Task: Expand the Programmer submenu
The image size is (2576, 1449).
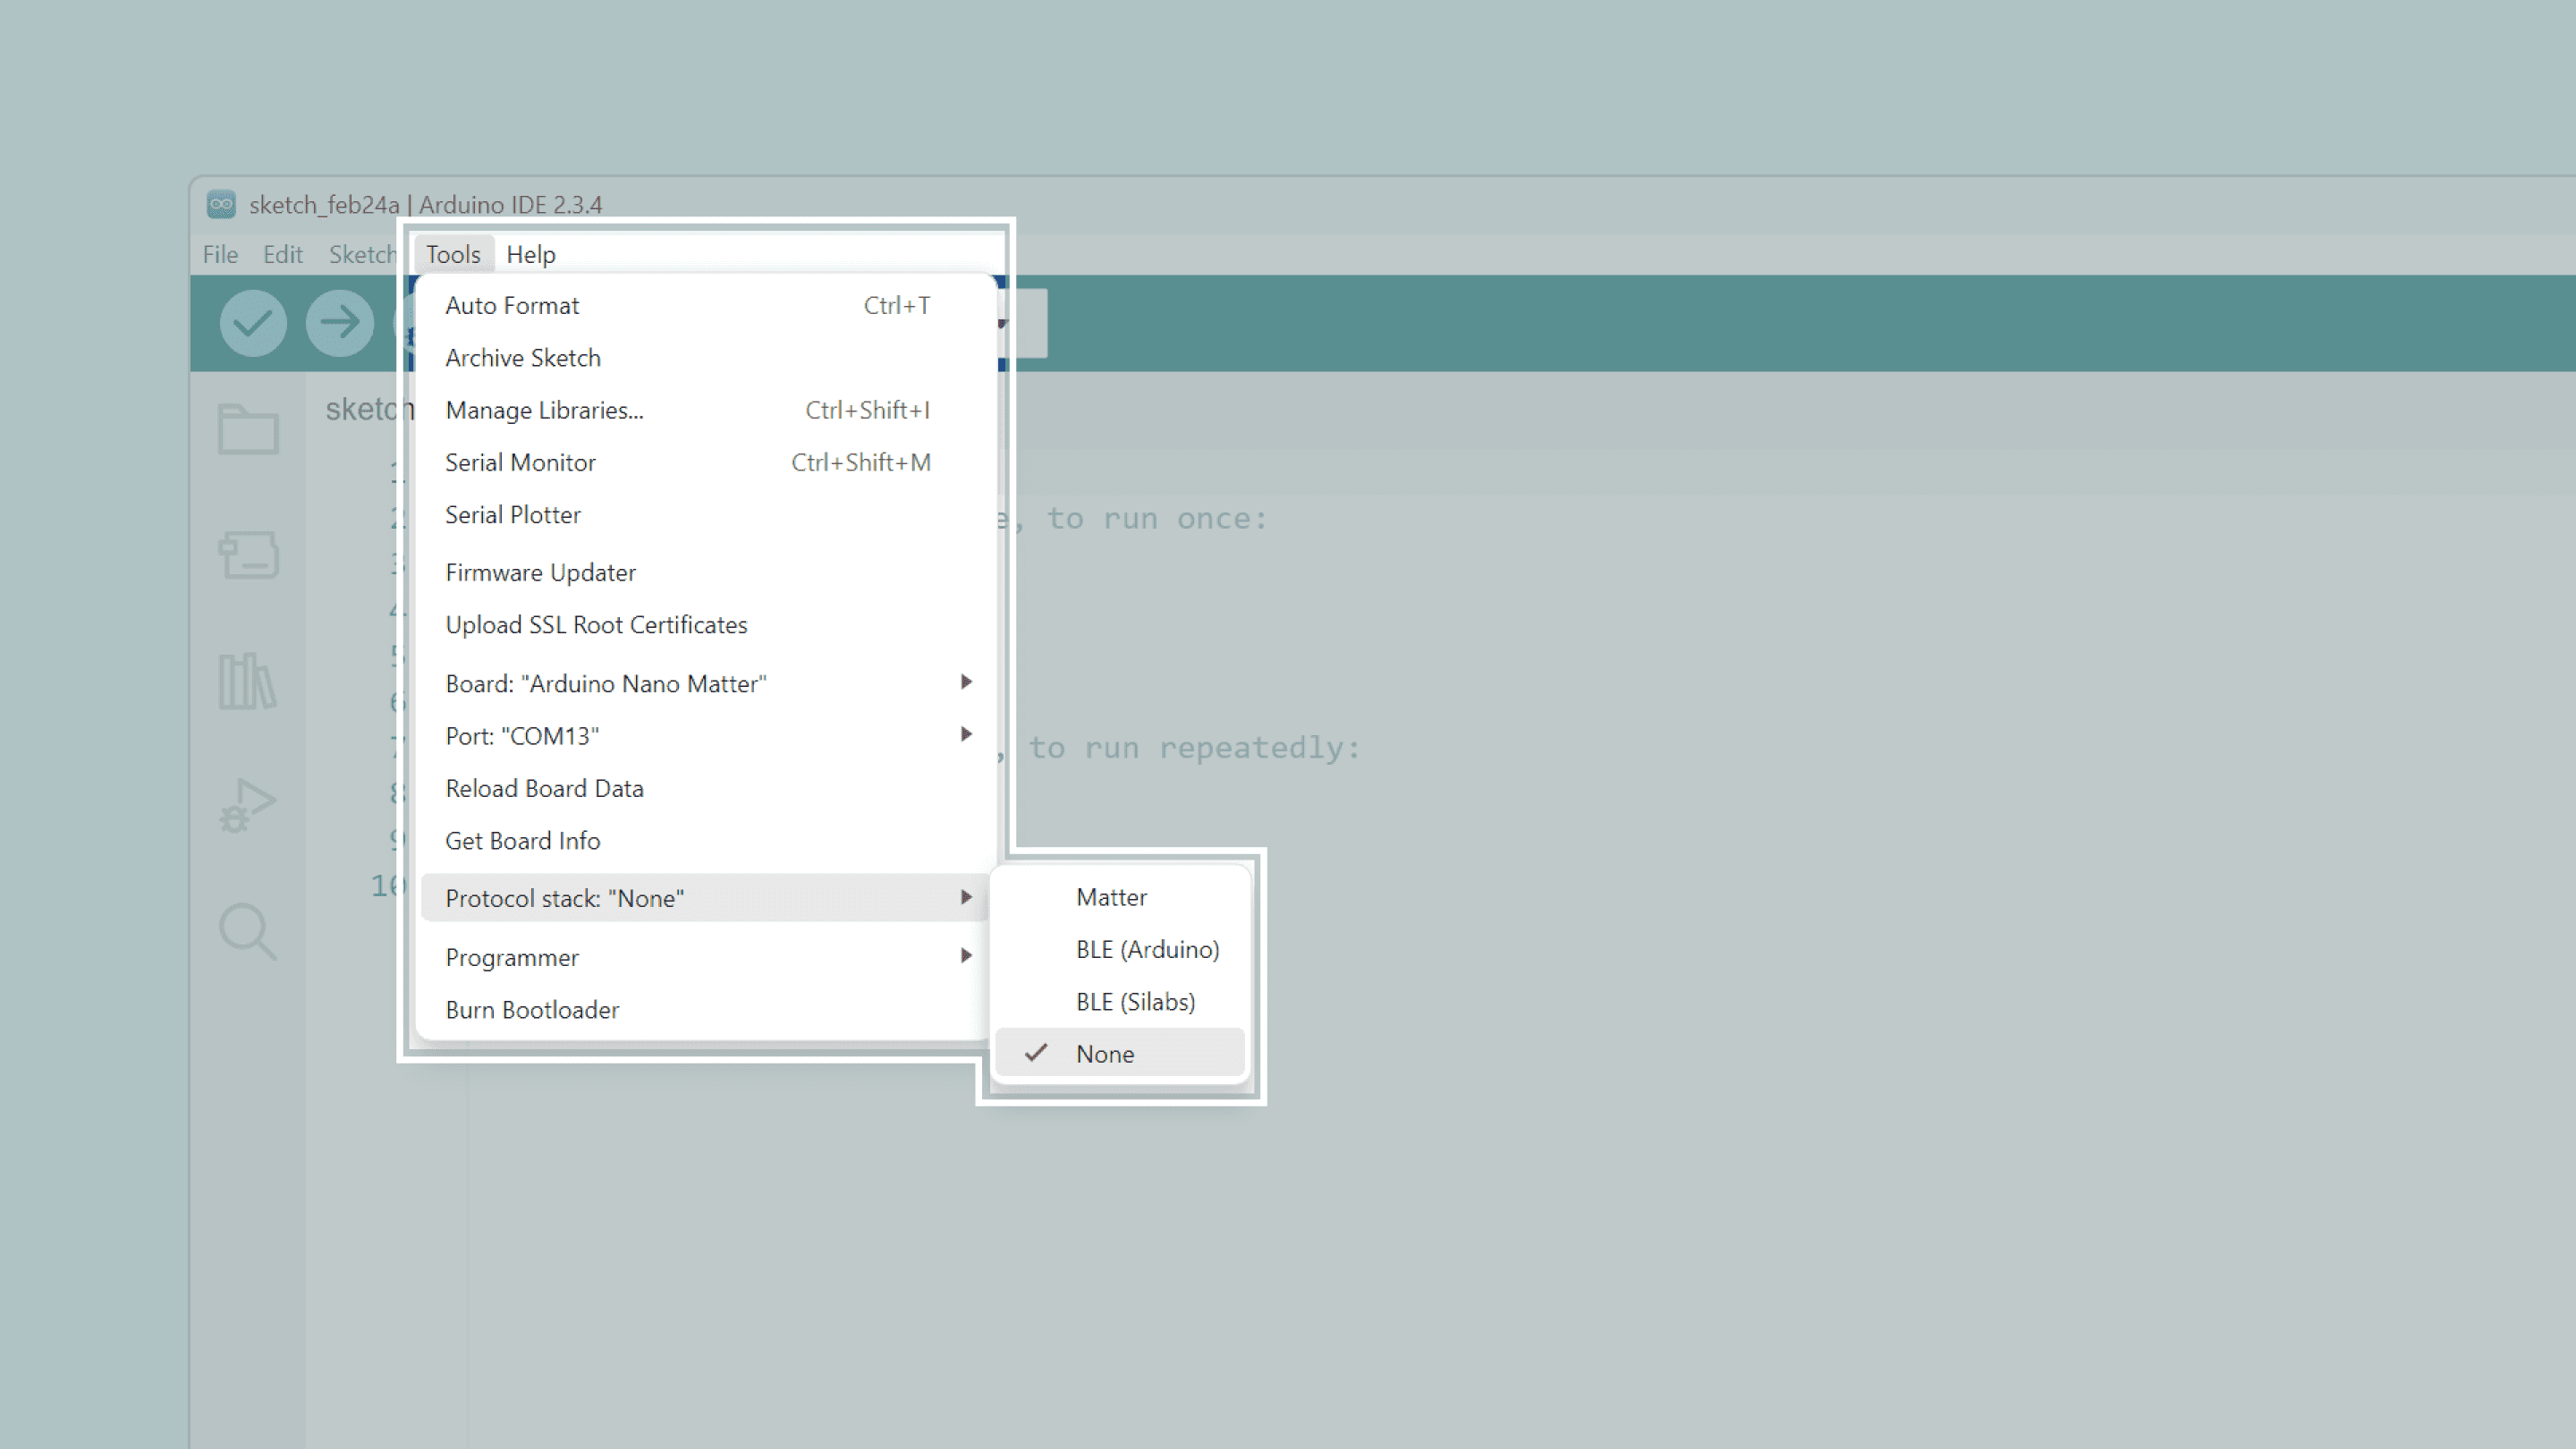Action: 512,957
